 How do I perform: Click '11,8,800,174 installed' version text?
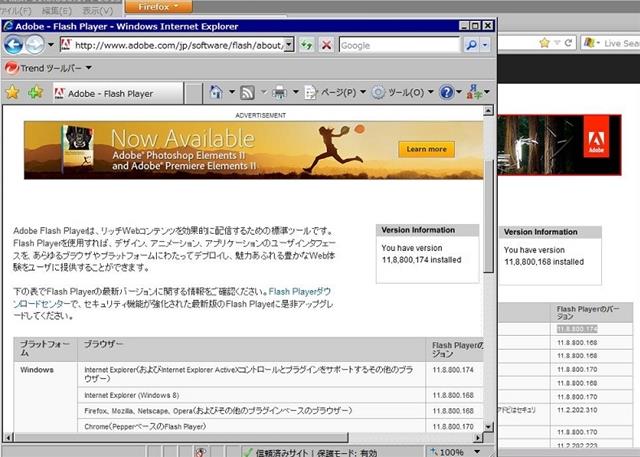tap(421, 260)
